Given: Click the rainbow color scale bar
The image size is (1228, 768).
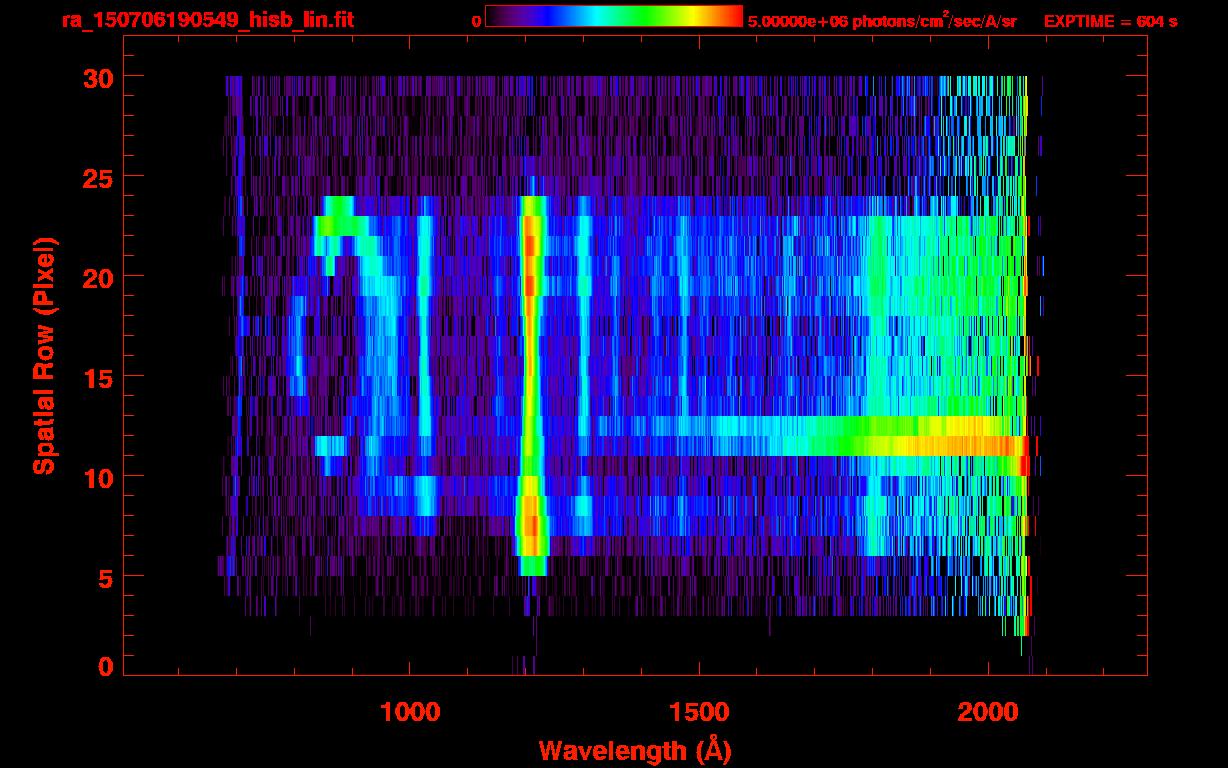Looking at the screenshot, I should pos(613,17).
